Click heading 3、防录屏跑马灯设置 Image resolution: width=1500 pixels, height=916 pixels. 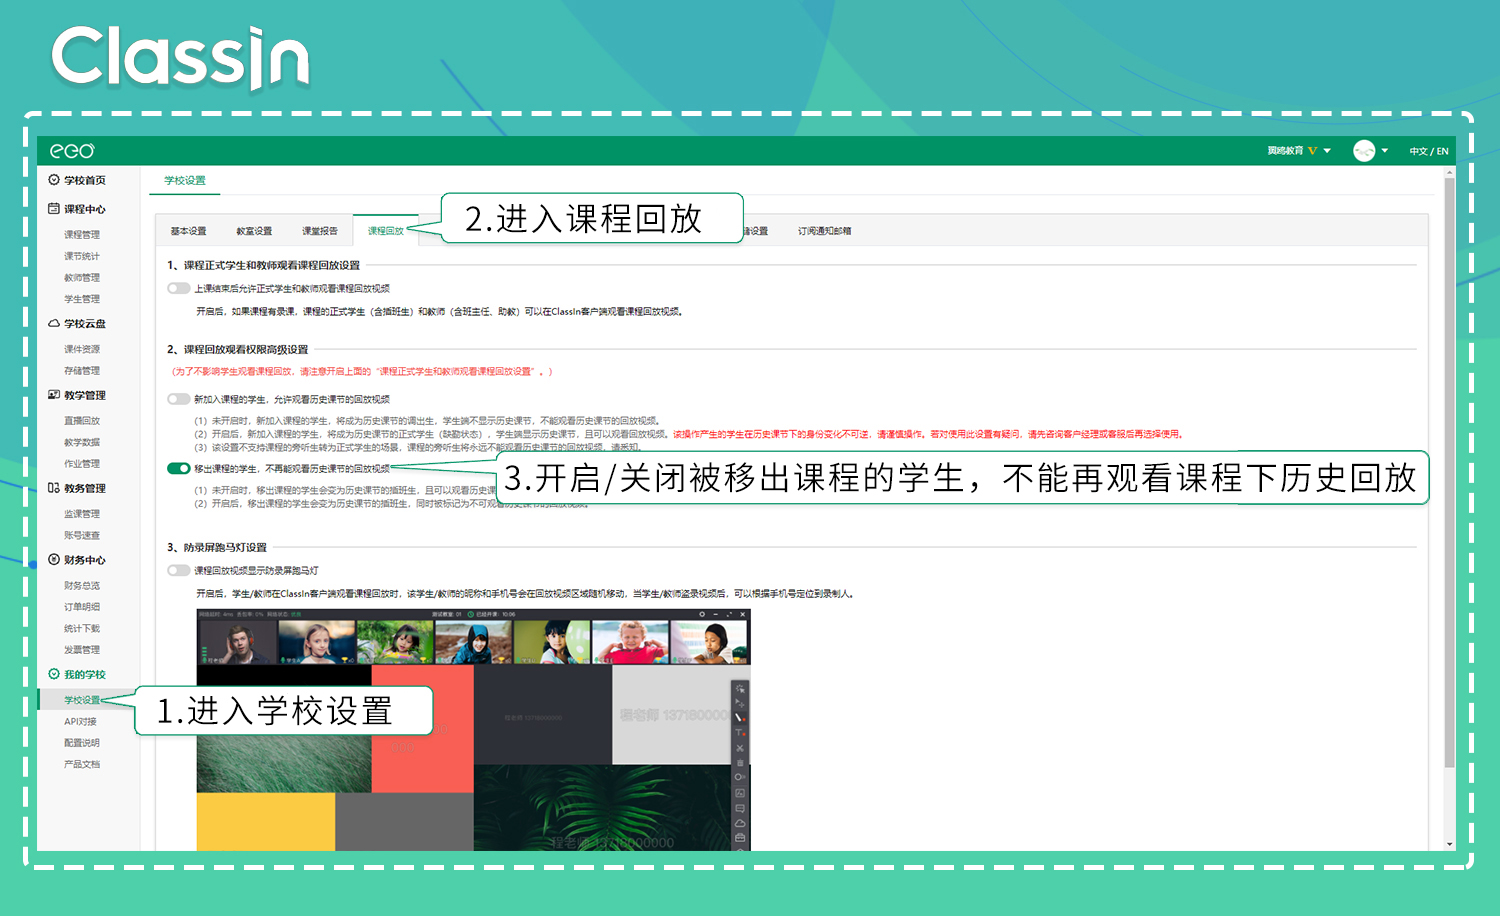[x=216, y=547]
